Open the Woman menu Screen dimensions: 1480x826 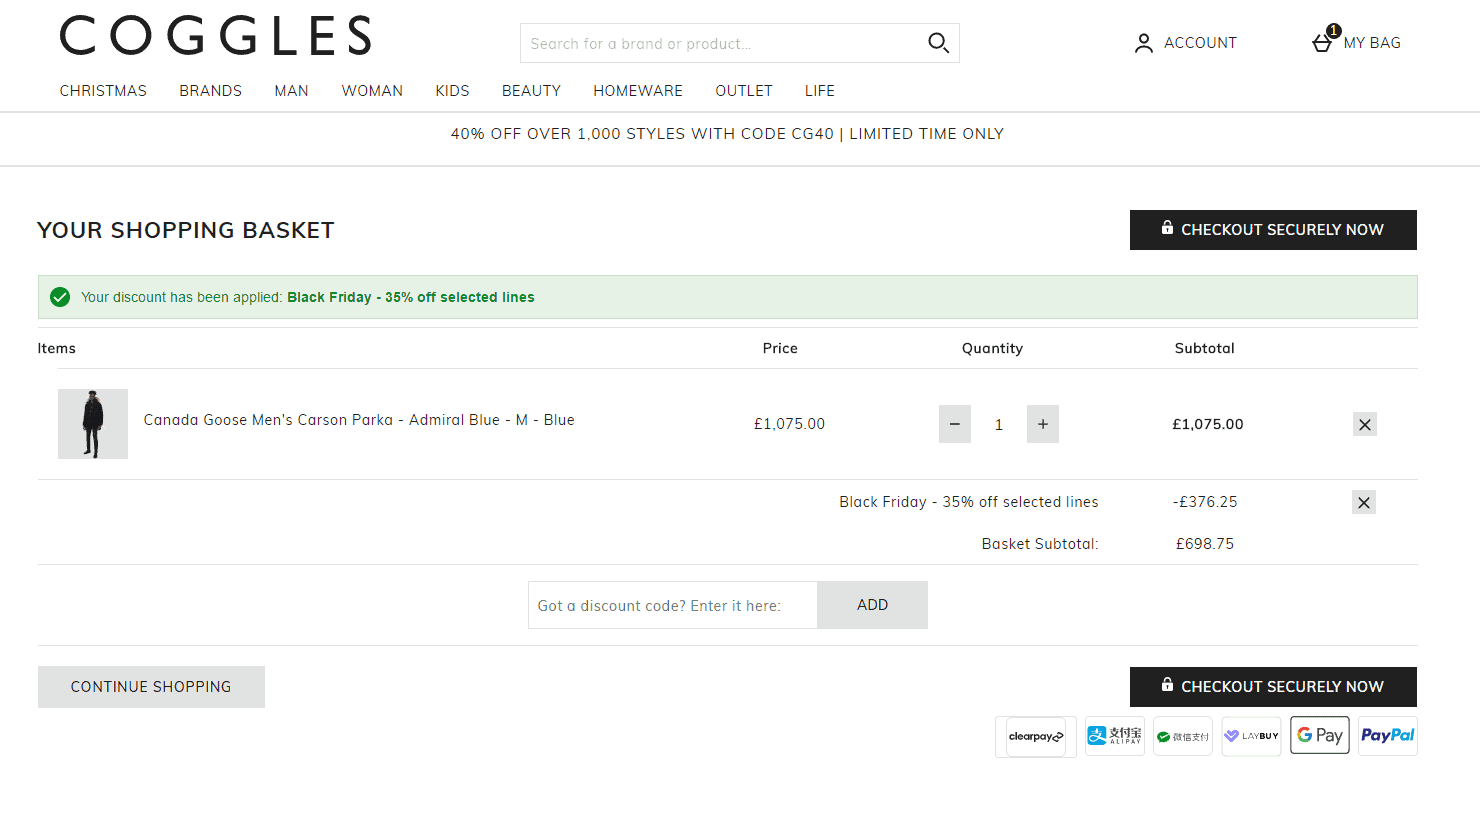coord(372,91)
